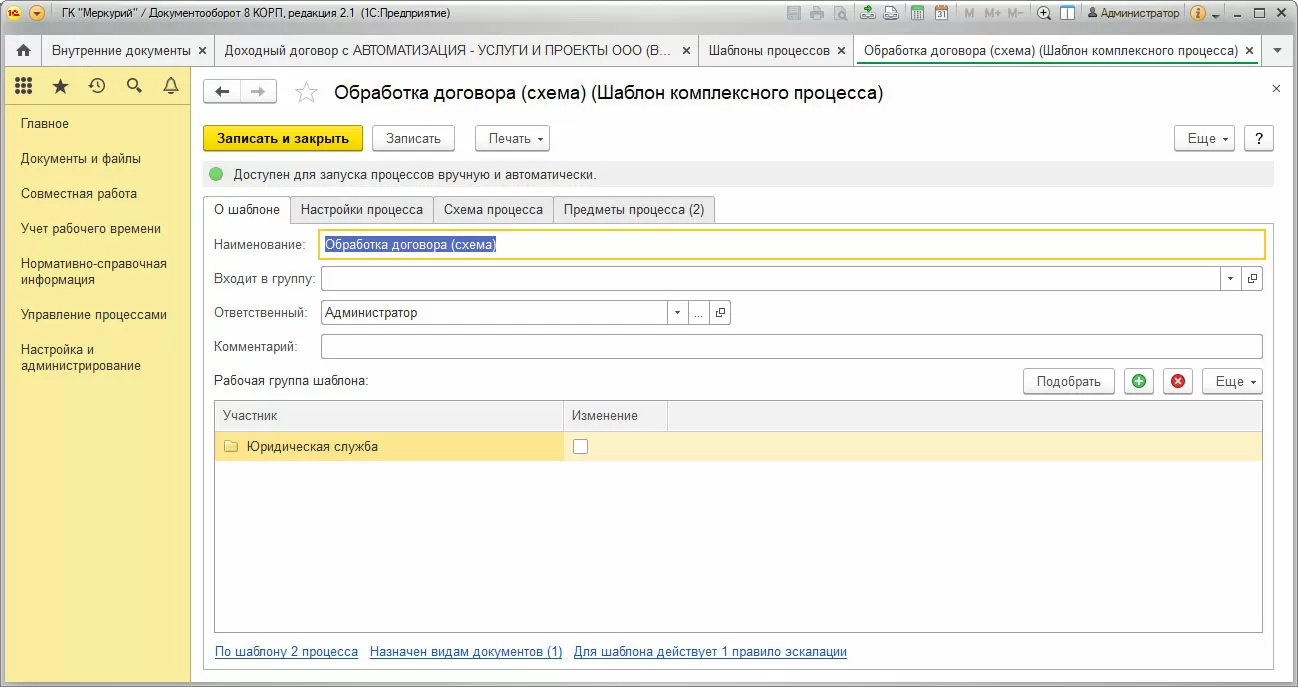Toggle Изменение checkbox for Юридическая служба
Screen dimensions: 1298x687
click(x=580, y=447)
